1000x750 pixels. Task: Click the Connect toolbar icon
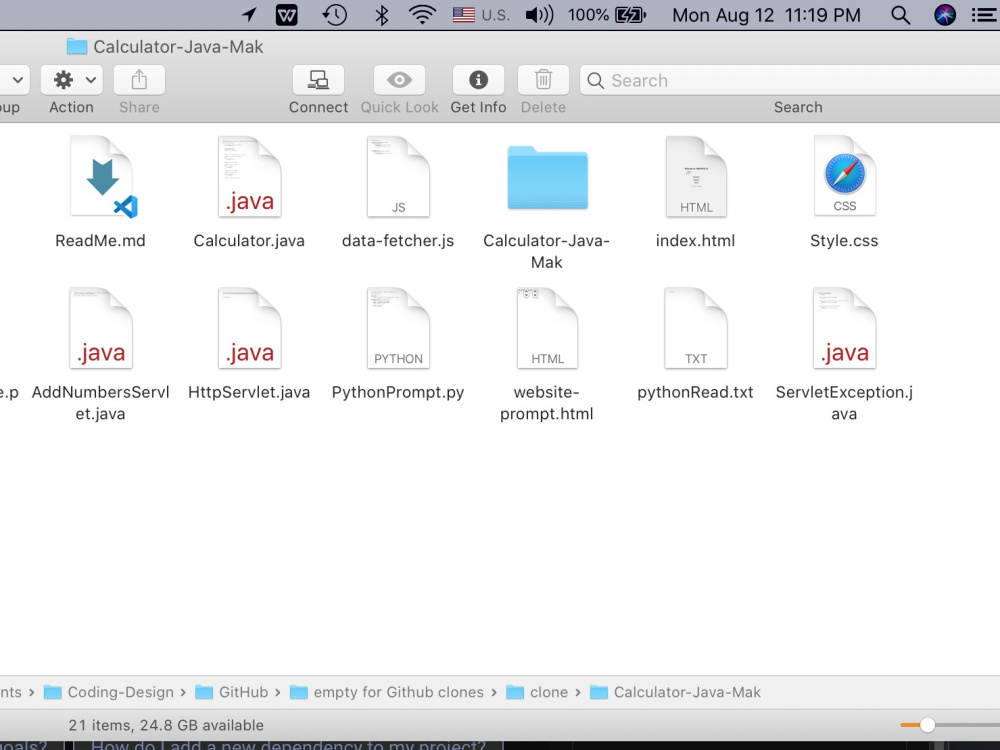[x=318, y=80]
